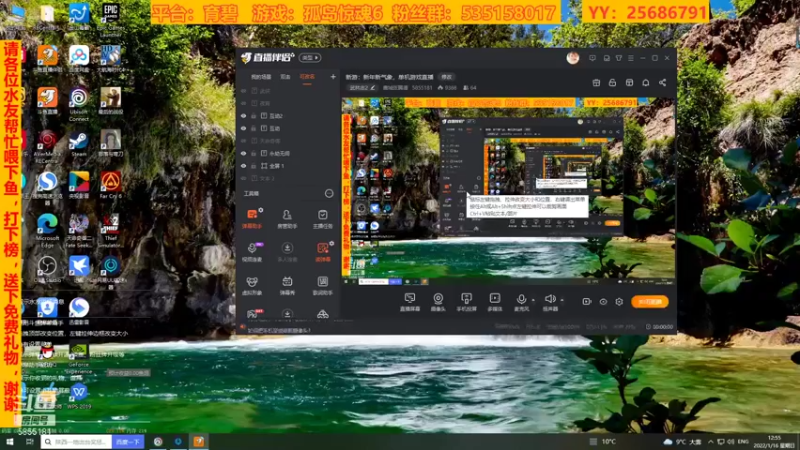Image resolution: width=800 pixels, height=450 pixels.
Task: Add a new scene with plus icon
Action: [333, 77]
